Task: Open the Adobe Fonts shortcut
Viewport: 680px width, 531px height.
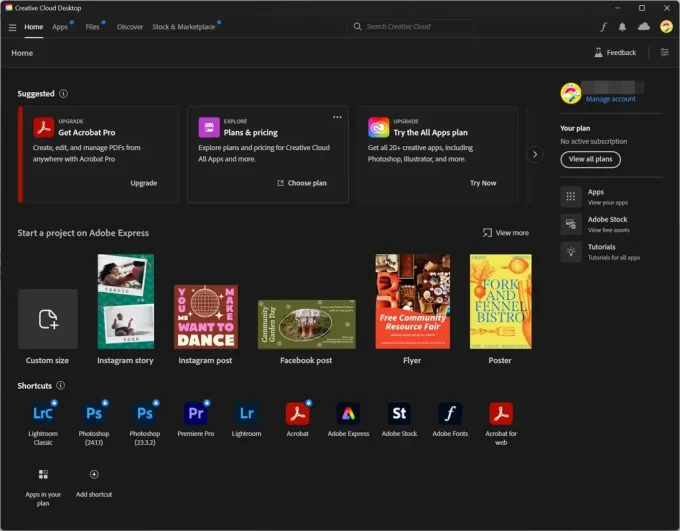Action: pyautogui.click(x=450, y=414)
